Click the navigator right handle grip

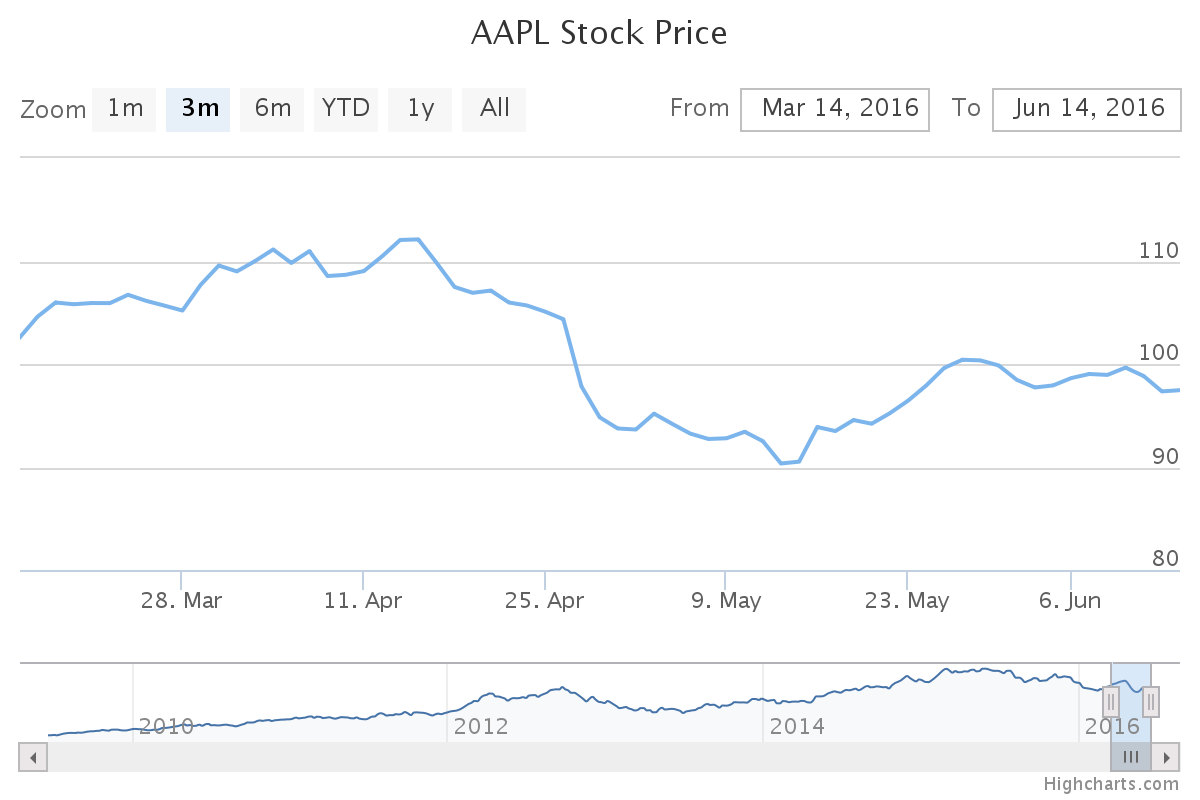tap(1151, 702)
